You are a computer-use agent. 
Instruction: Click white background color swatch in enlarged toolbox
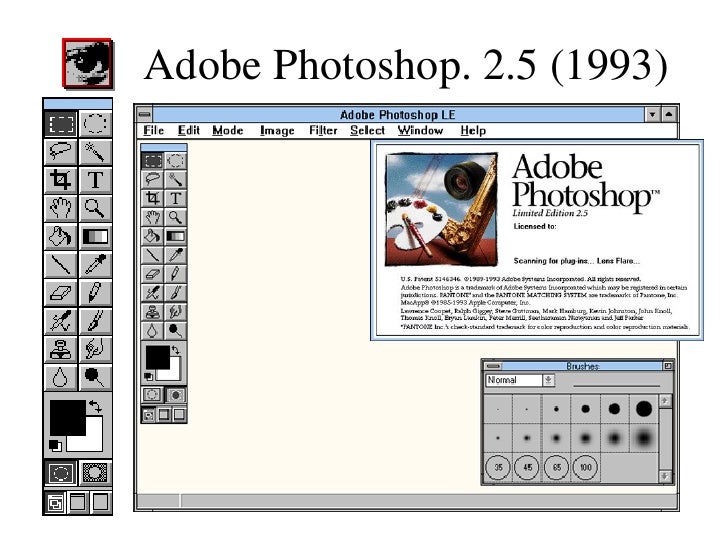point(94,441)
